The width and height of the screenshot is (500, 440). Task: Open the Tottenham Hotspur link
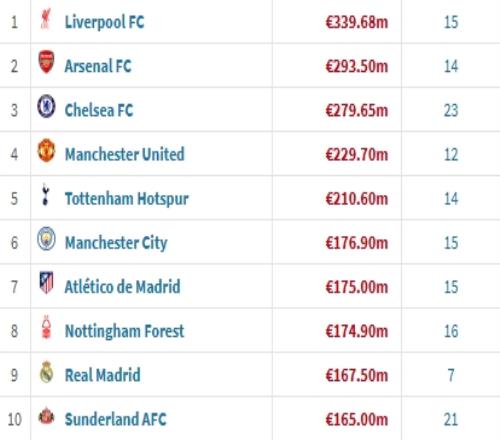point(127,199)
